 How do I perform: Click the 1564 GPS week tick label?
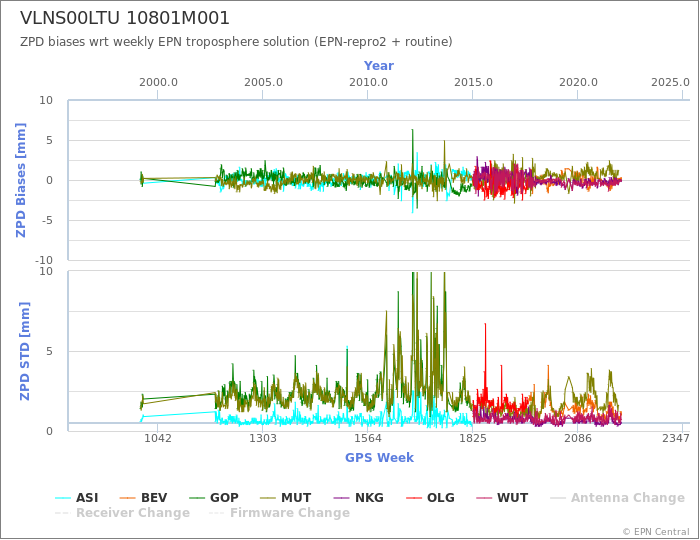pos(367,438)
